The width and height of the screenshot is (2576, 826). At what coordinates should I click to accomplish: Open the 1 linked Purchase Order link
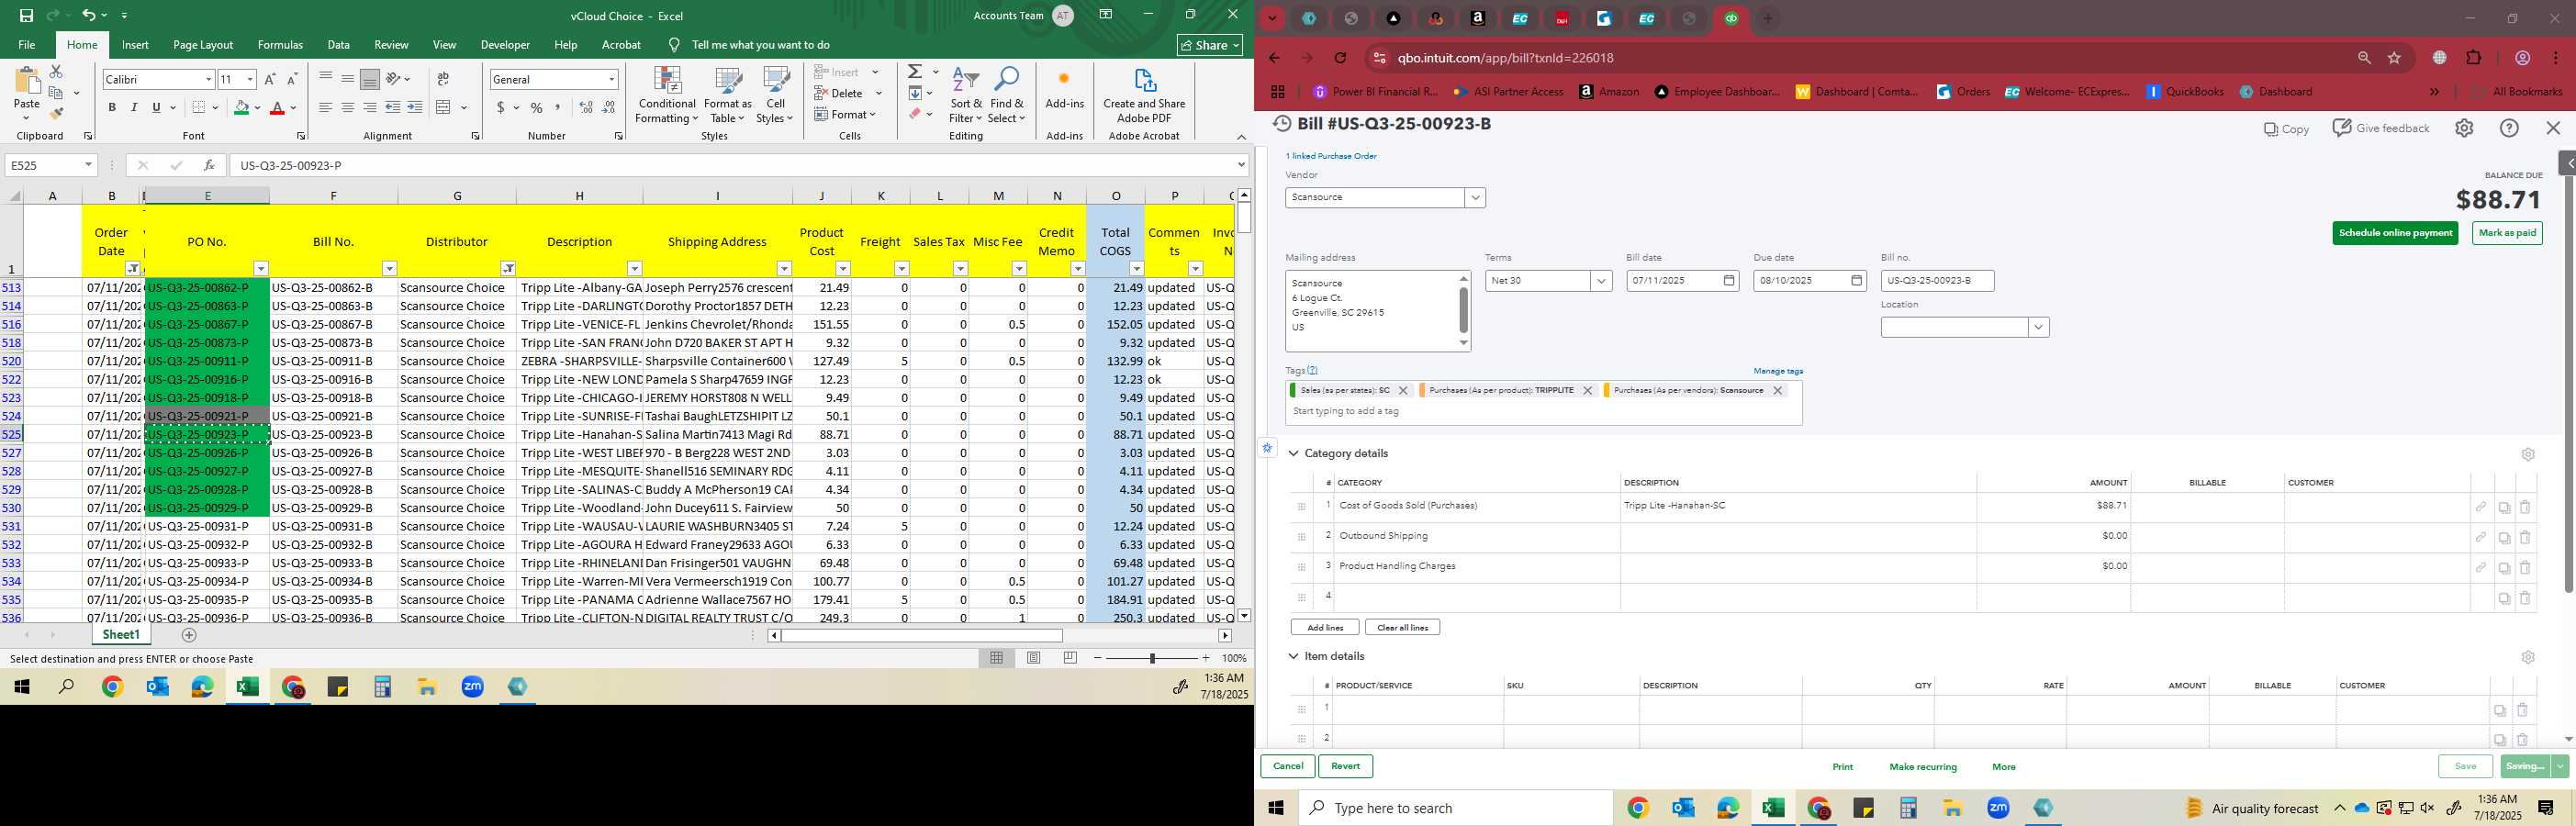coord(1331,156)
